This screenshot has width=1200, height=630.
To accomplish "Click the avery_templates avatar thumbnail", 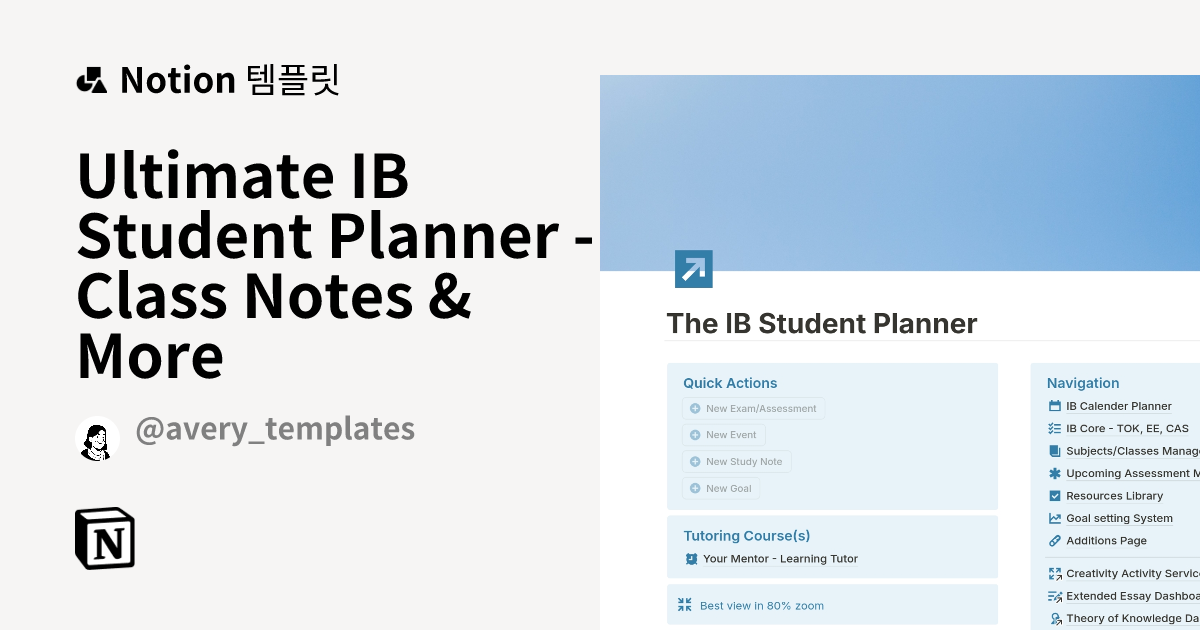I will point(97,437).
